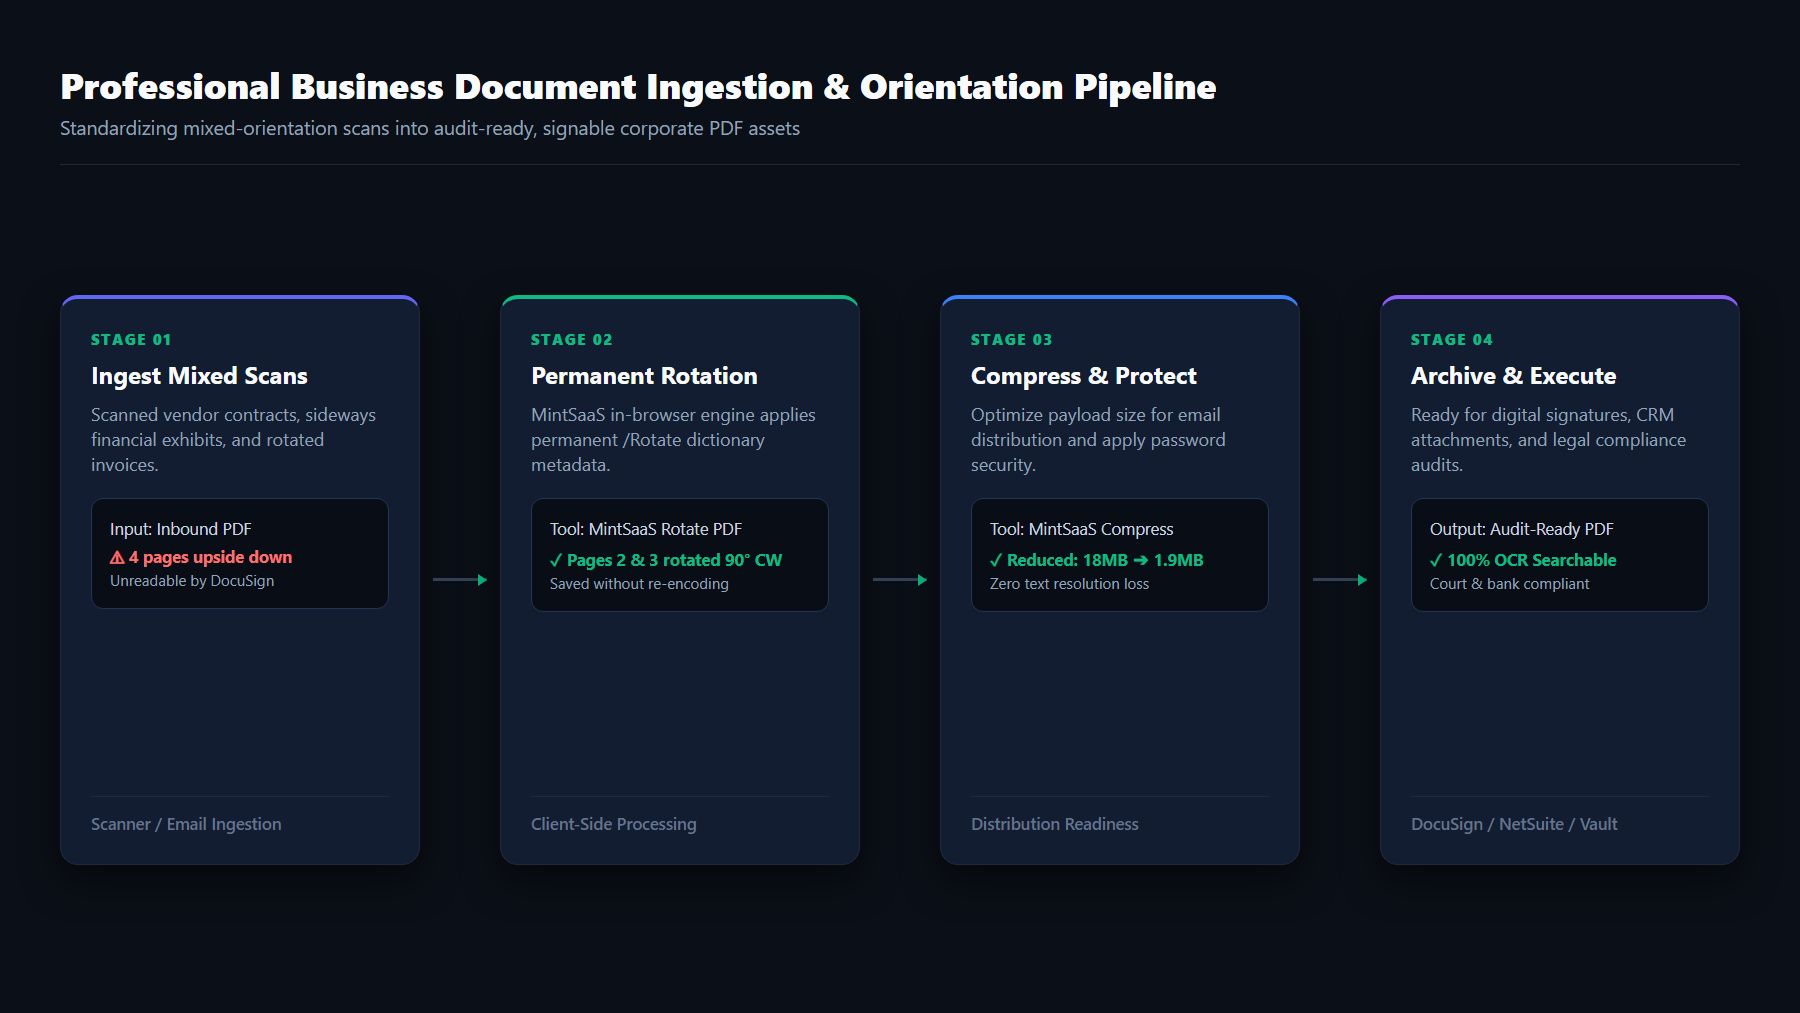Click the checkmark before 'Pages 2 & 3 rotated'
The image size is (1800, 1013).
click(x=556, y=560)
